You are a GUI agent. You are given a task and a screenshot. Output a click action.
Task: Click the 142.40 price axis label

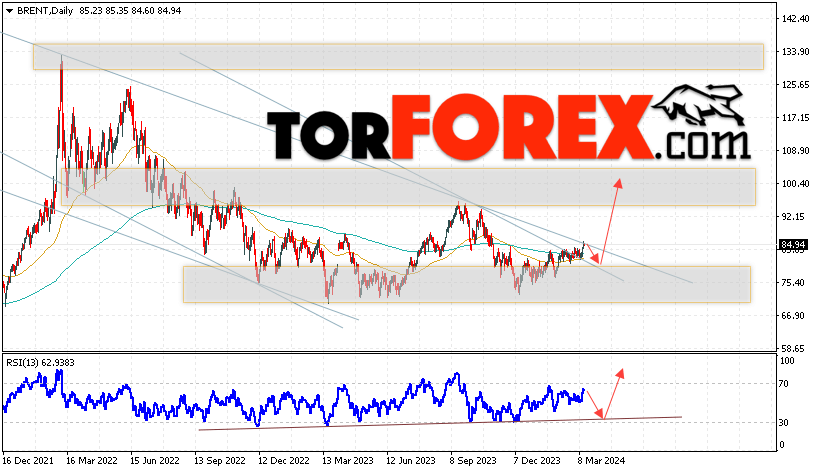click(796, 19)
